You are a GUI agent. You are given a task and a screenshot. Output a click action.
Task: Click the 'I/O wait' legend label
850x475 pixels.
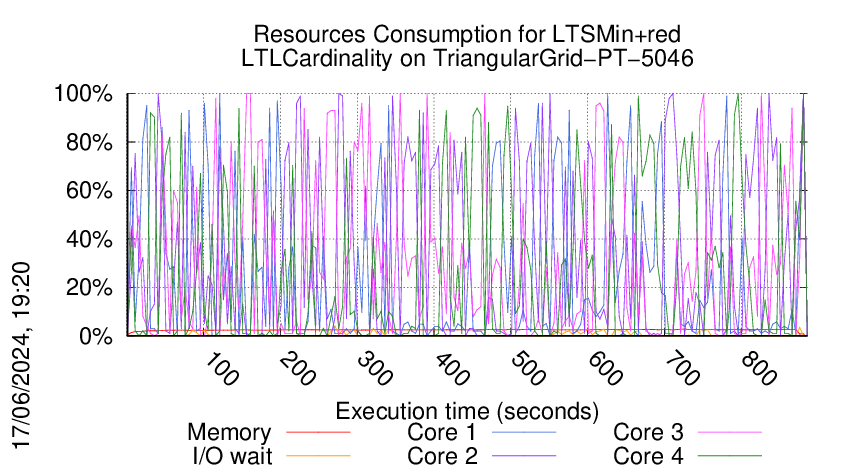click(232, 456)
